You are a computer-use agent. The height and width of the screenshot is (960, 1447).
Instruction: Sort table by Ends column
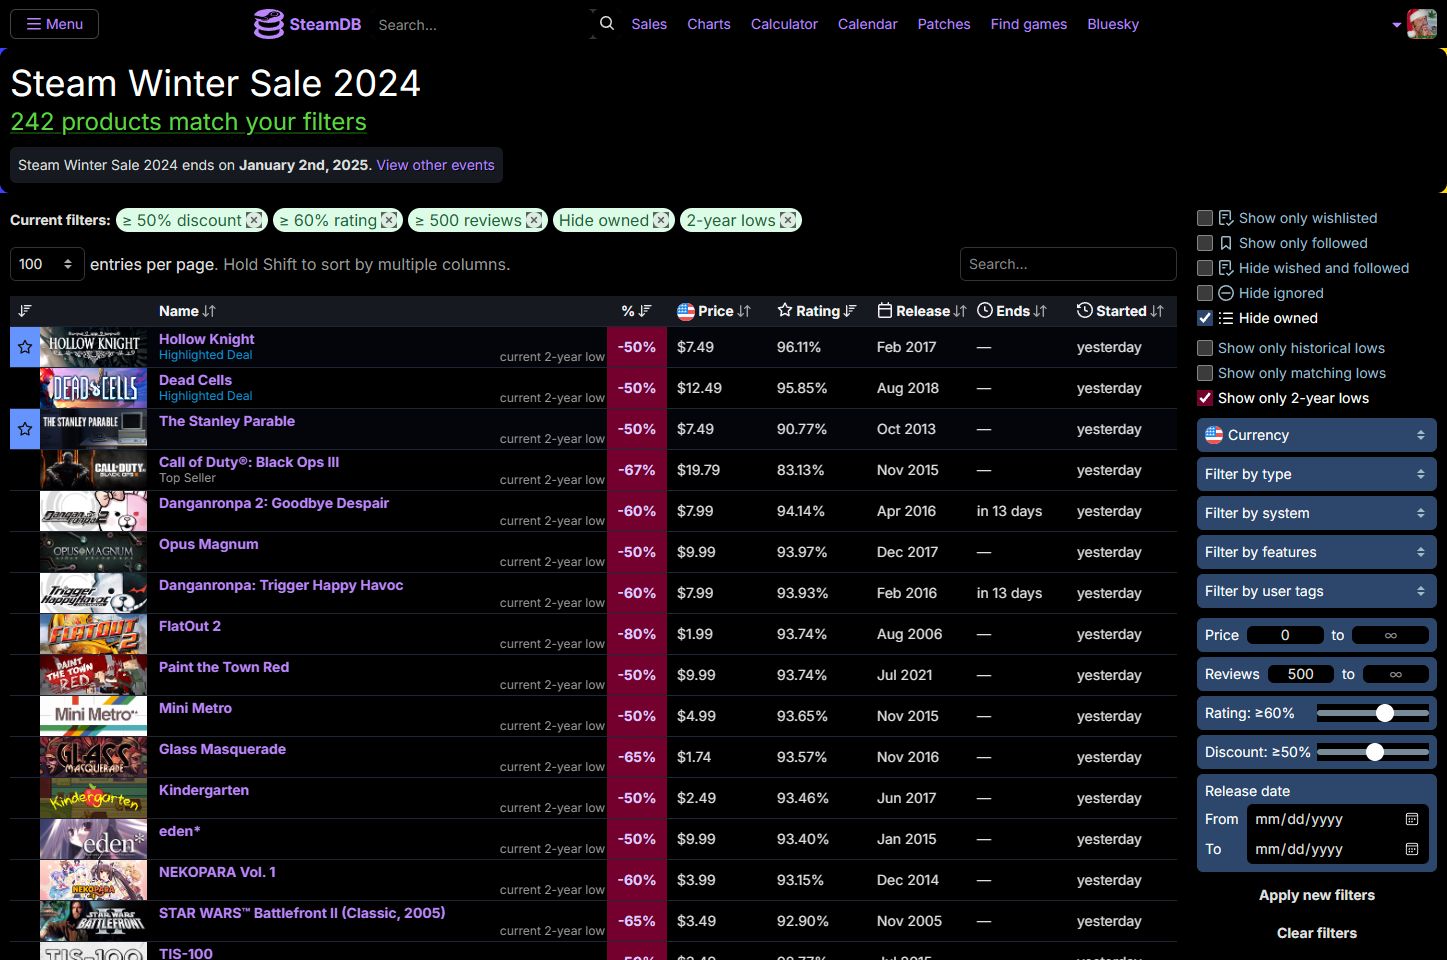pos(1011,311)
